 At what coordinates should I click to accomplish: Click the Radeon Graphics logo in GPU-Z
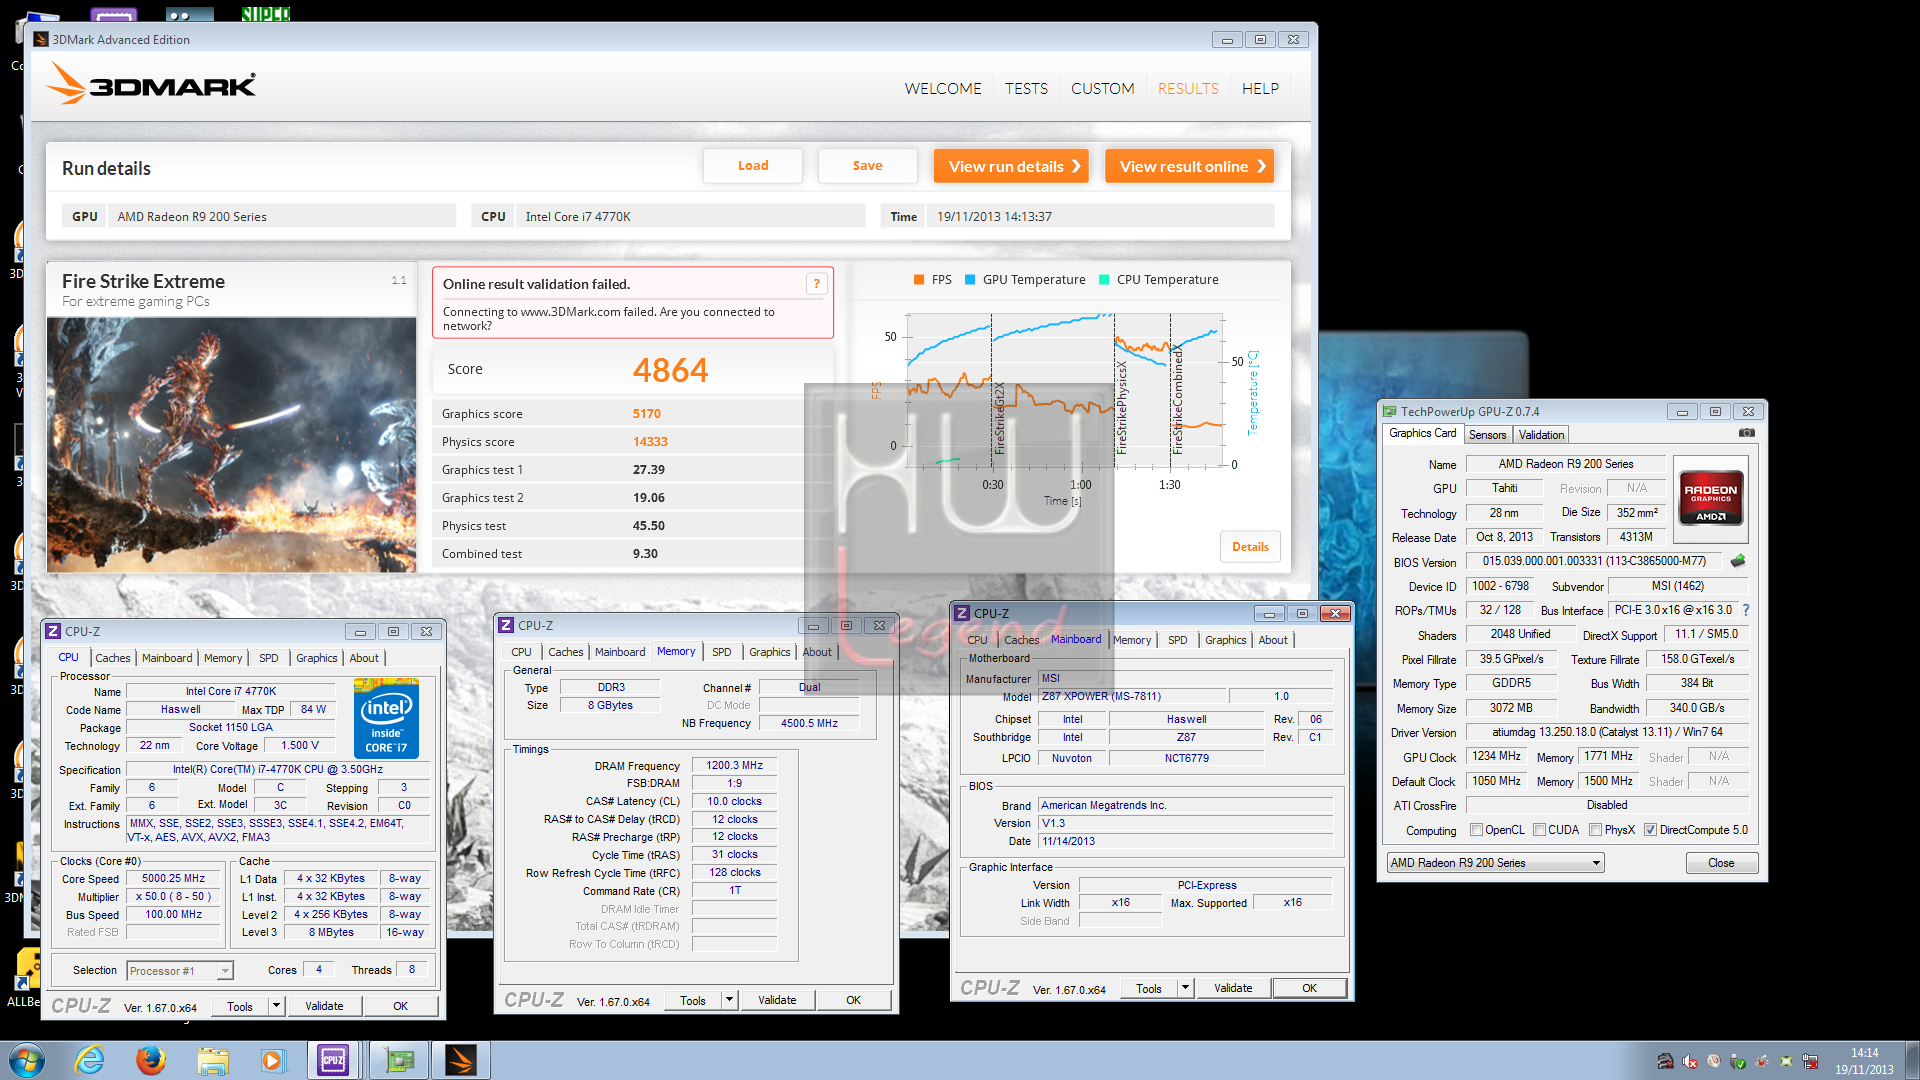(1711, 497)
